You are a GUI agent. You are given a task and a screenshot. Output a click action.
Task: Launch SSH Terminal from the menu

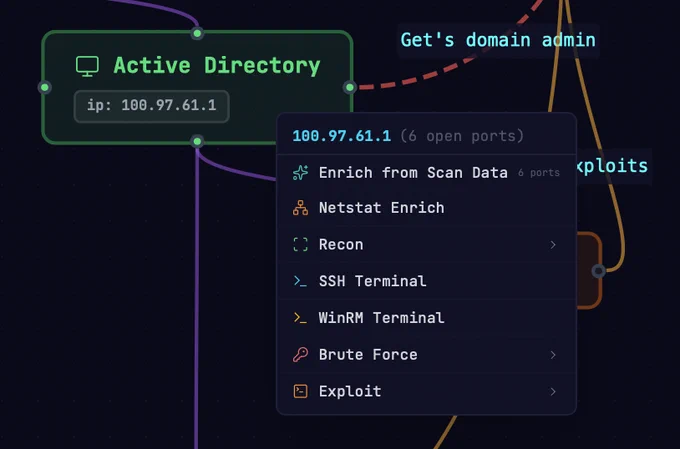(426, 281)
